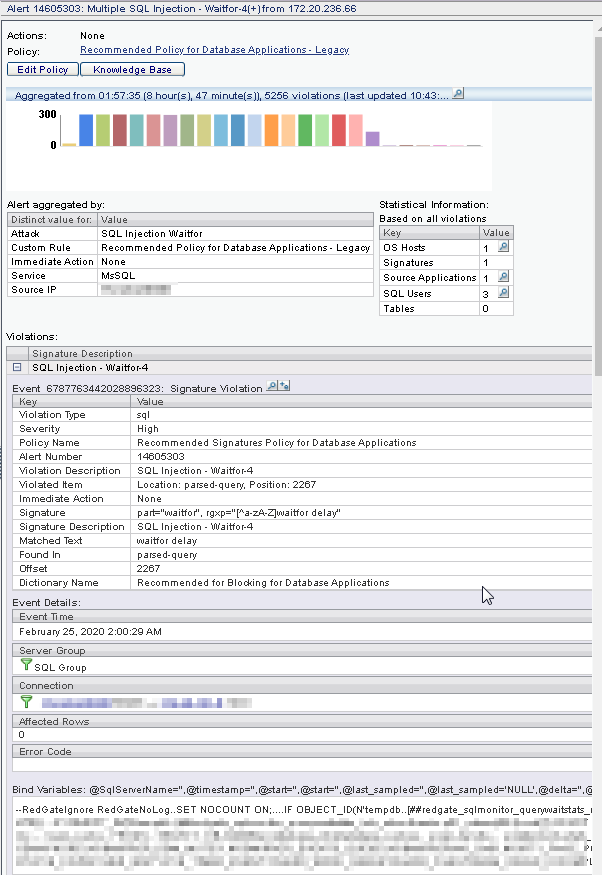
Task: Click magnifier icon beside Signature Violation event
Action: (272, 386)
